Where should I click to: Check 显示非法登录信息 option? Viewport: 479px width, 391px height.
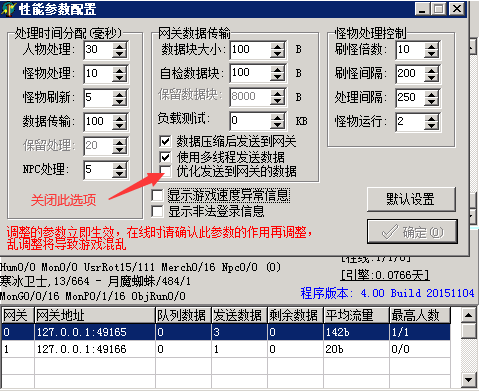157,211
